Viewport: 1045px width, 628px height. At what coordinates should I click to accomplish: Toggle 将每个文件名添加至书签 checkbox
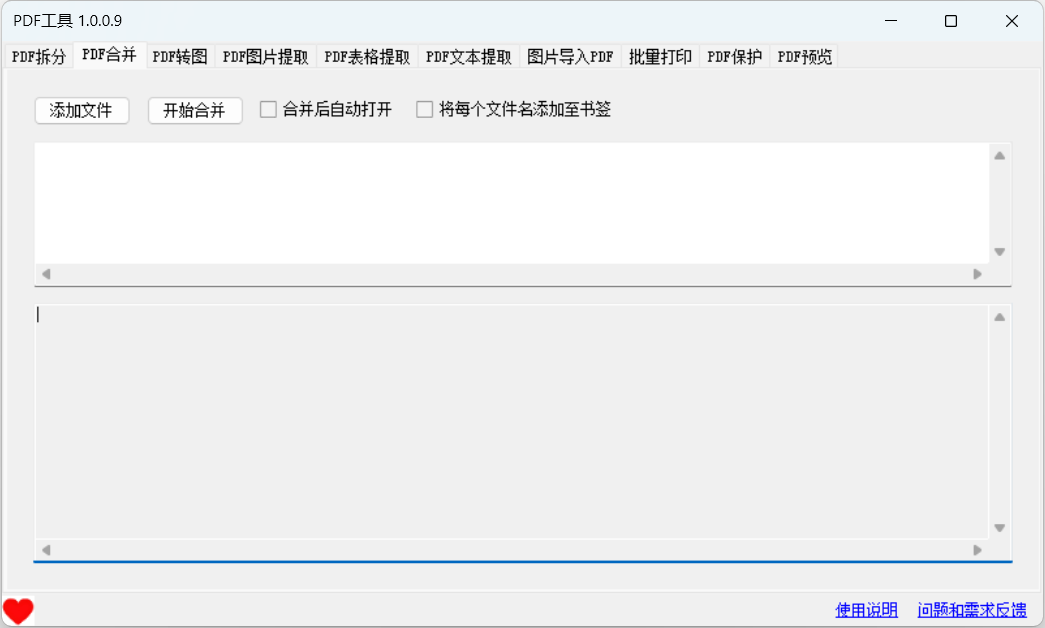coord(425,109)
